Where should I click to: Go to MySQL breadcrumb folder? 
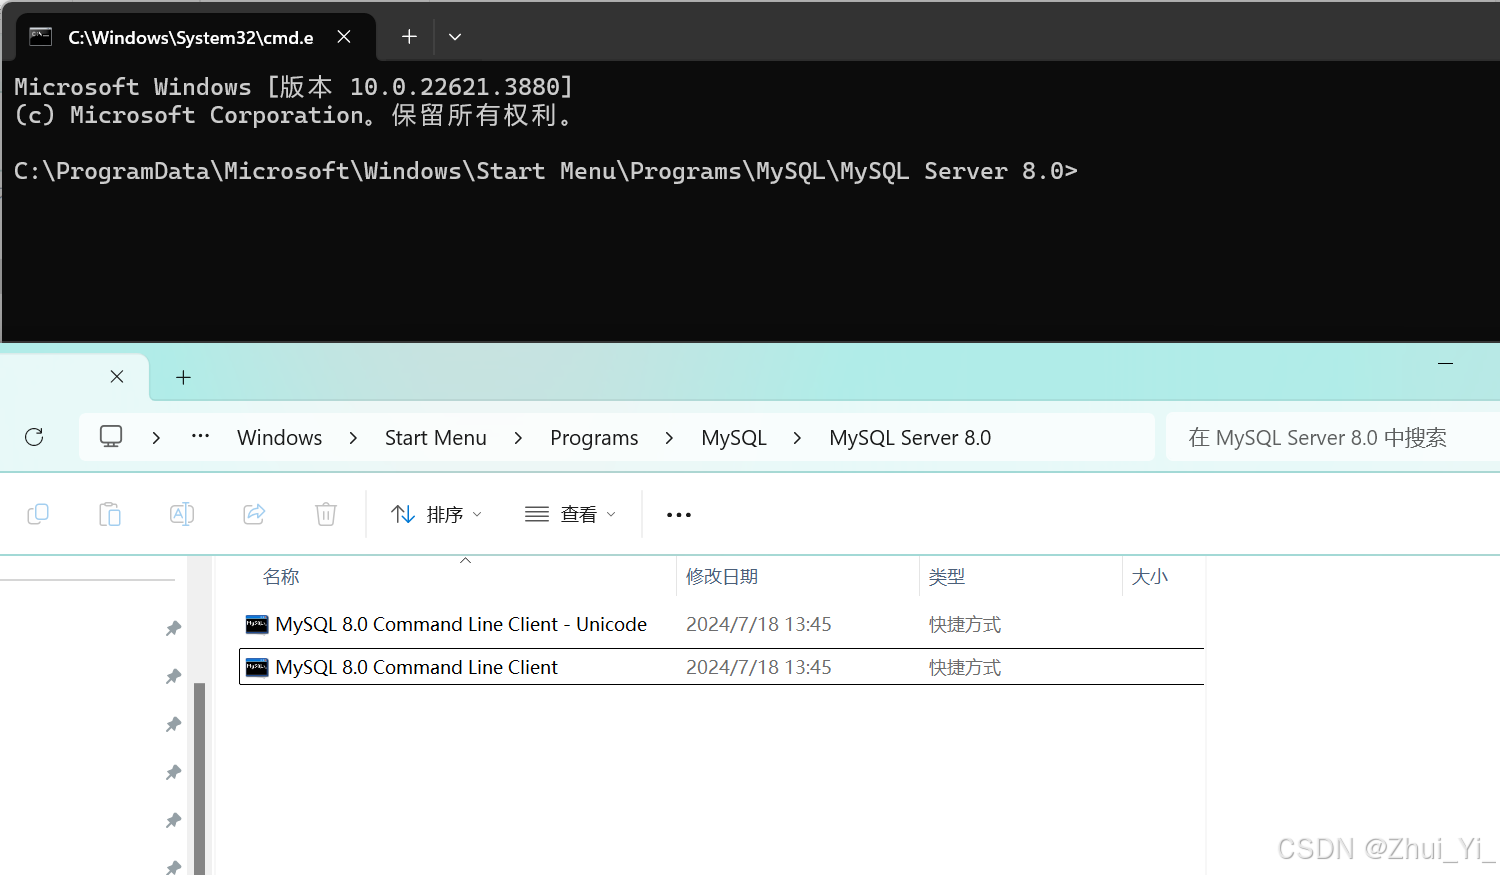734,438
